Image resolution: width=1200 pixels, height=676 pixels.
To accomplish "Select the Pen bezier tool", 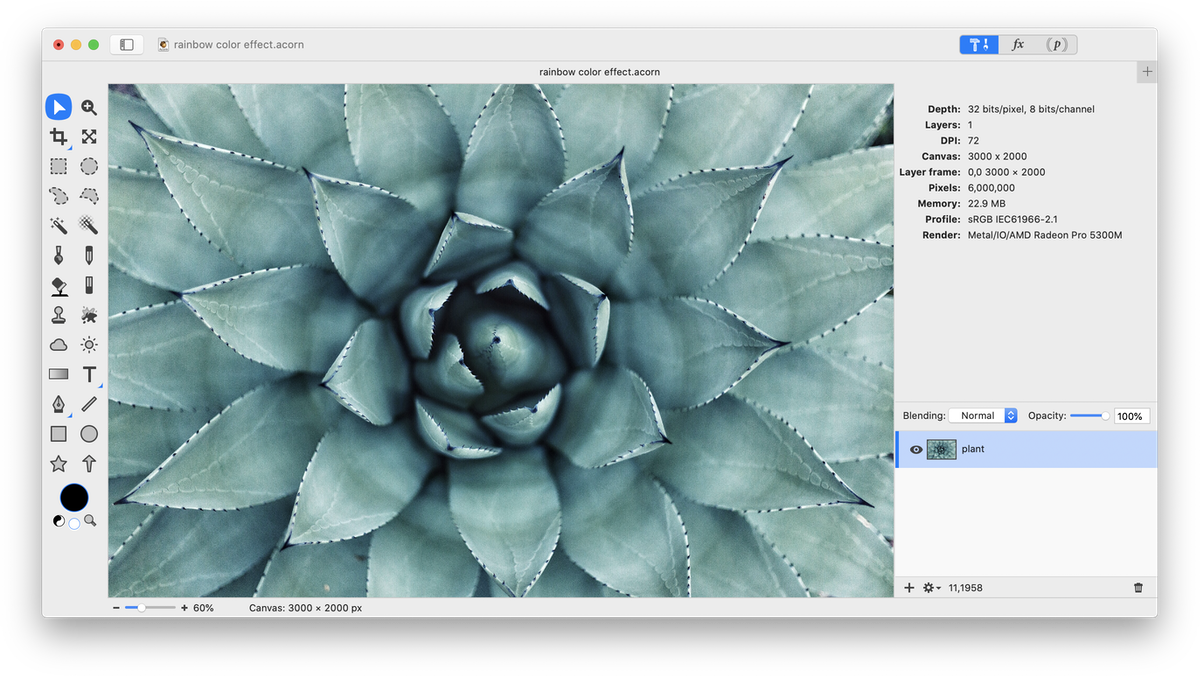I will pos(59,404).
